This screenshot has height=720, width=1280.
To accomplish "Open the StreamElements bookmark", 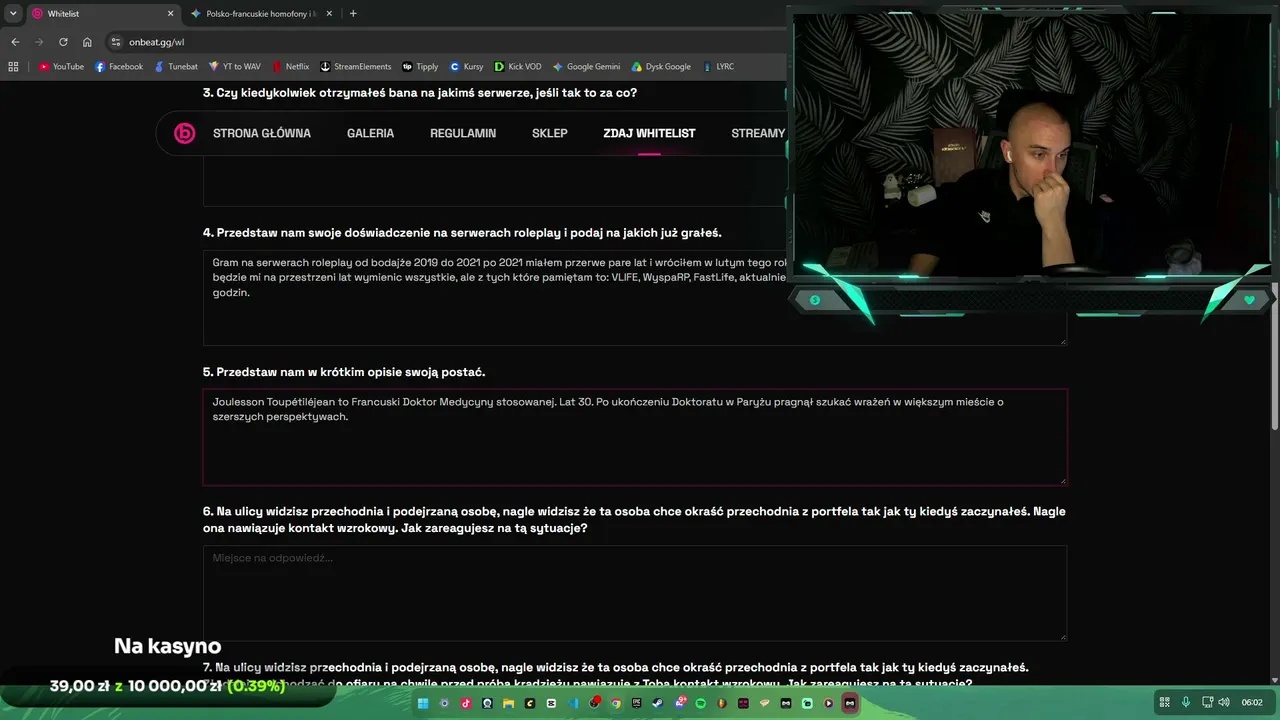I will [355, 67].
